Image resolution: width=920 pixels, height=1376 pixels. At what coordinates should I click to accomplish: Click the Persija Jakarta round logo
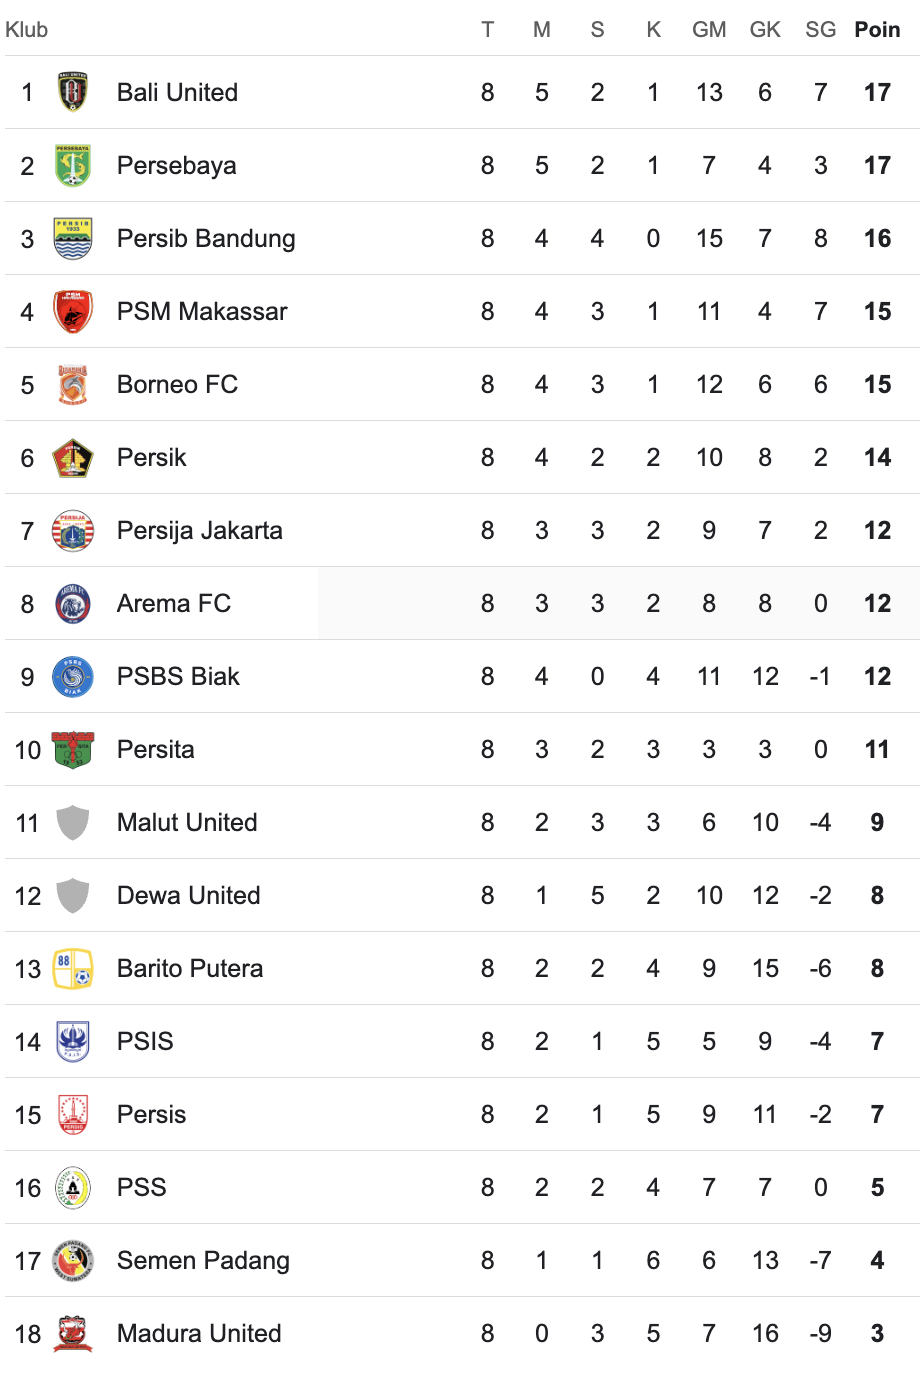(x=73, y=530)
